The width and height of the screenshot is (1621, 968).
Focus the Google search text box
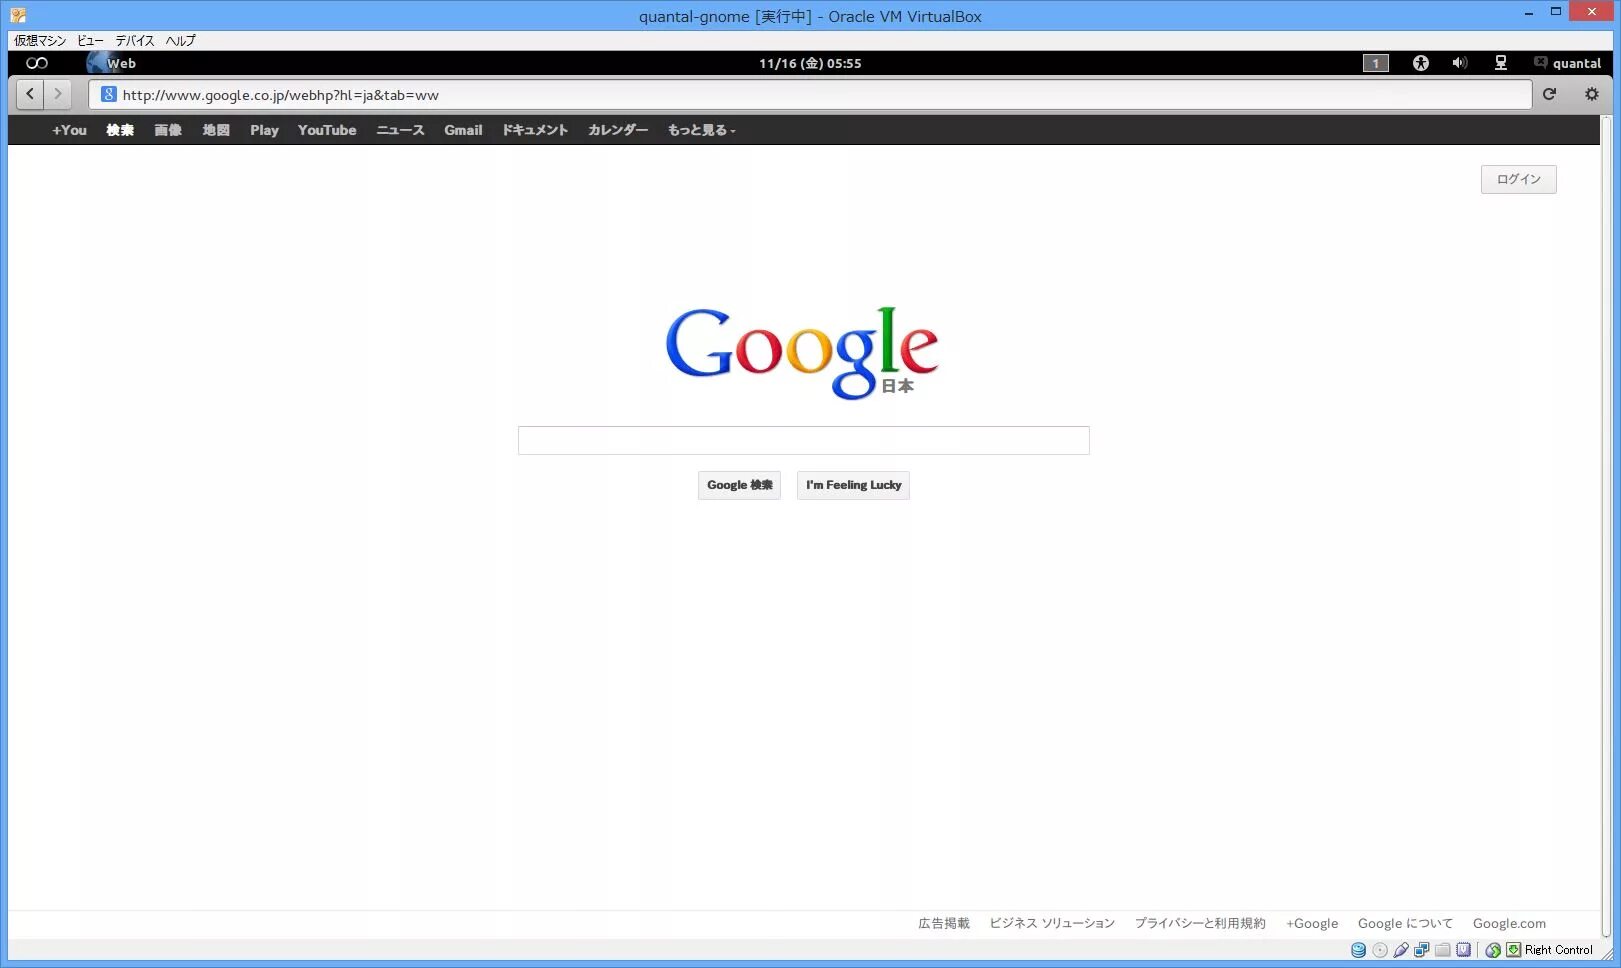(x=803, y=440)
